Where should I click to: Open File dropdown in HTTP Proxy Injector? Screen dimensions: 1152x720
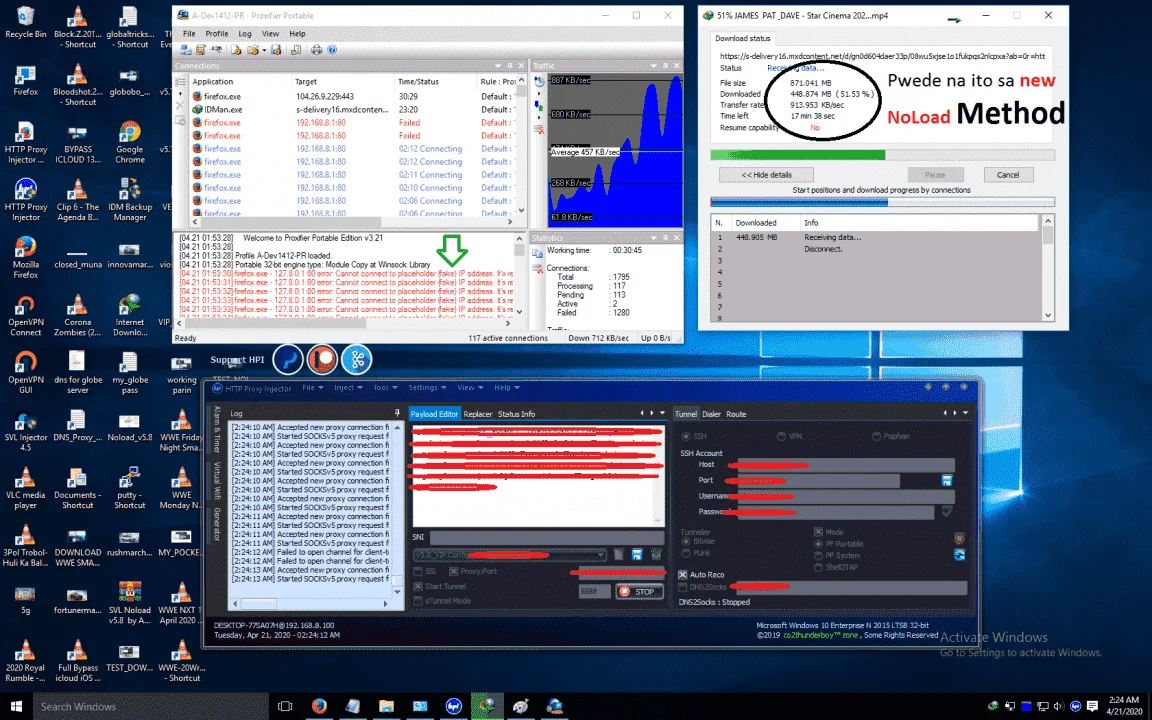point(312,388)
